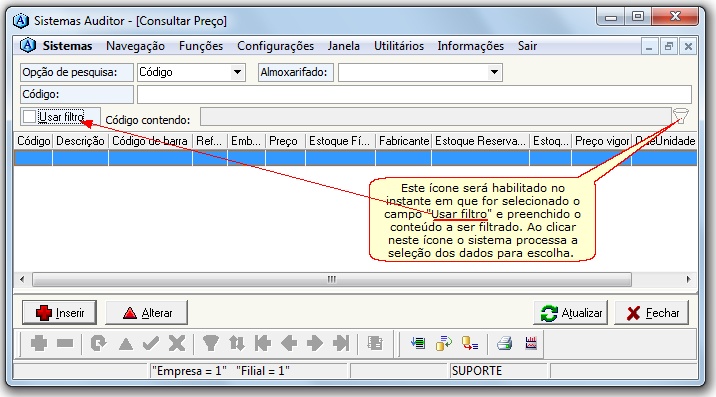Click the Código column header in grid
Image resolution: width=716 pixels, height=397 pixels.
(33, 141)
